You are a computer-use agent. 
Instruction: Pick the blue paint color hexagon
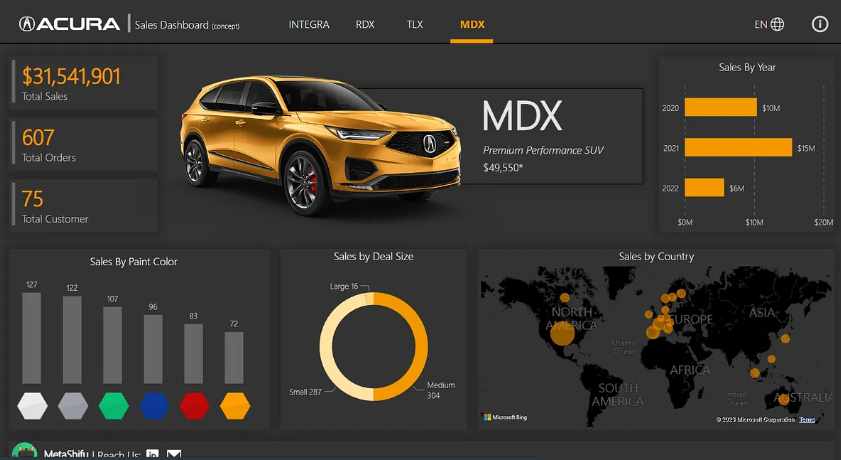[153, 405]
